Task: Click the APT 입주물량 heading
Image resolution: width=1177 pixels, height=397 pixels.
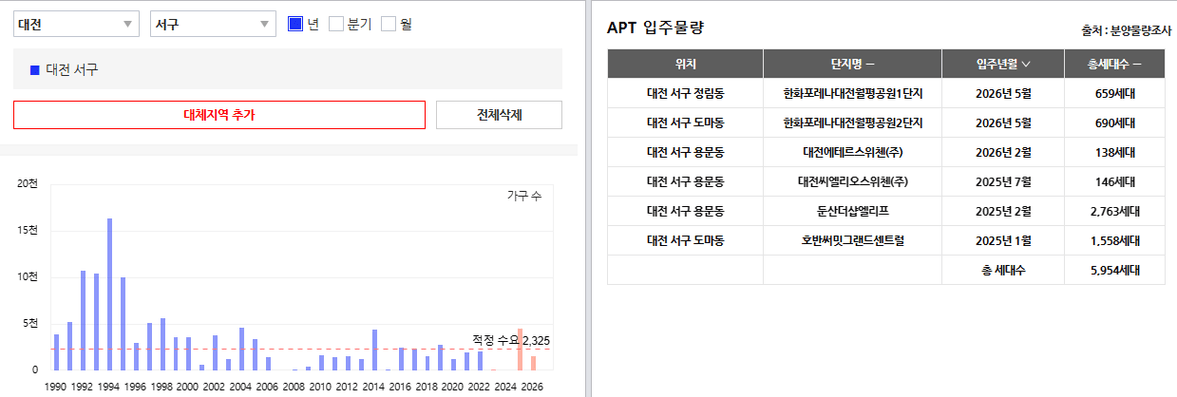Action: [x=655, y=29]
